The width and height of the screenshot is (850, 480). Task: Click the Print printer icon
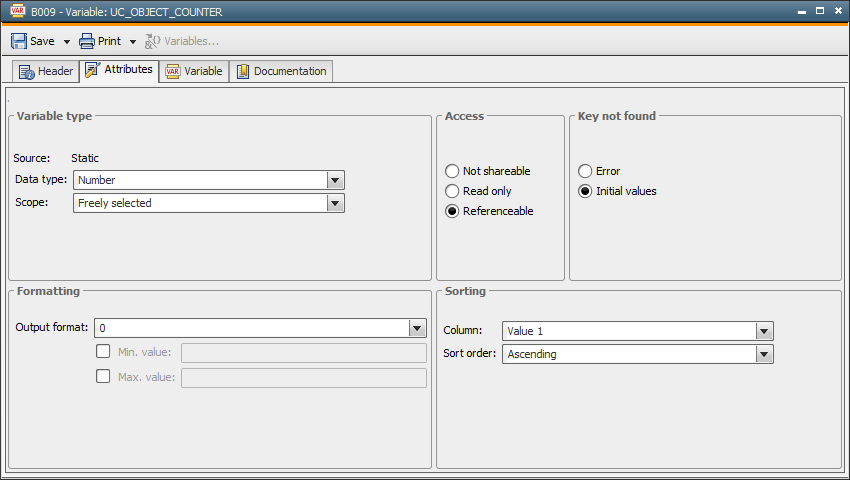pos(87,41)
